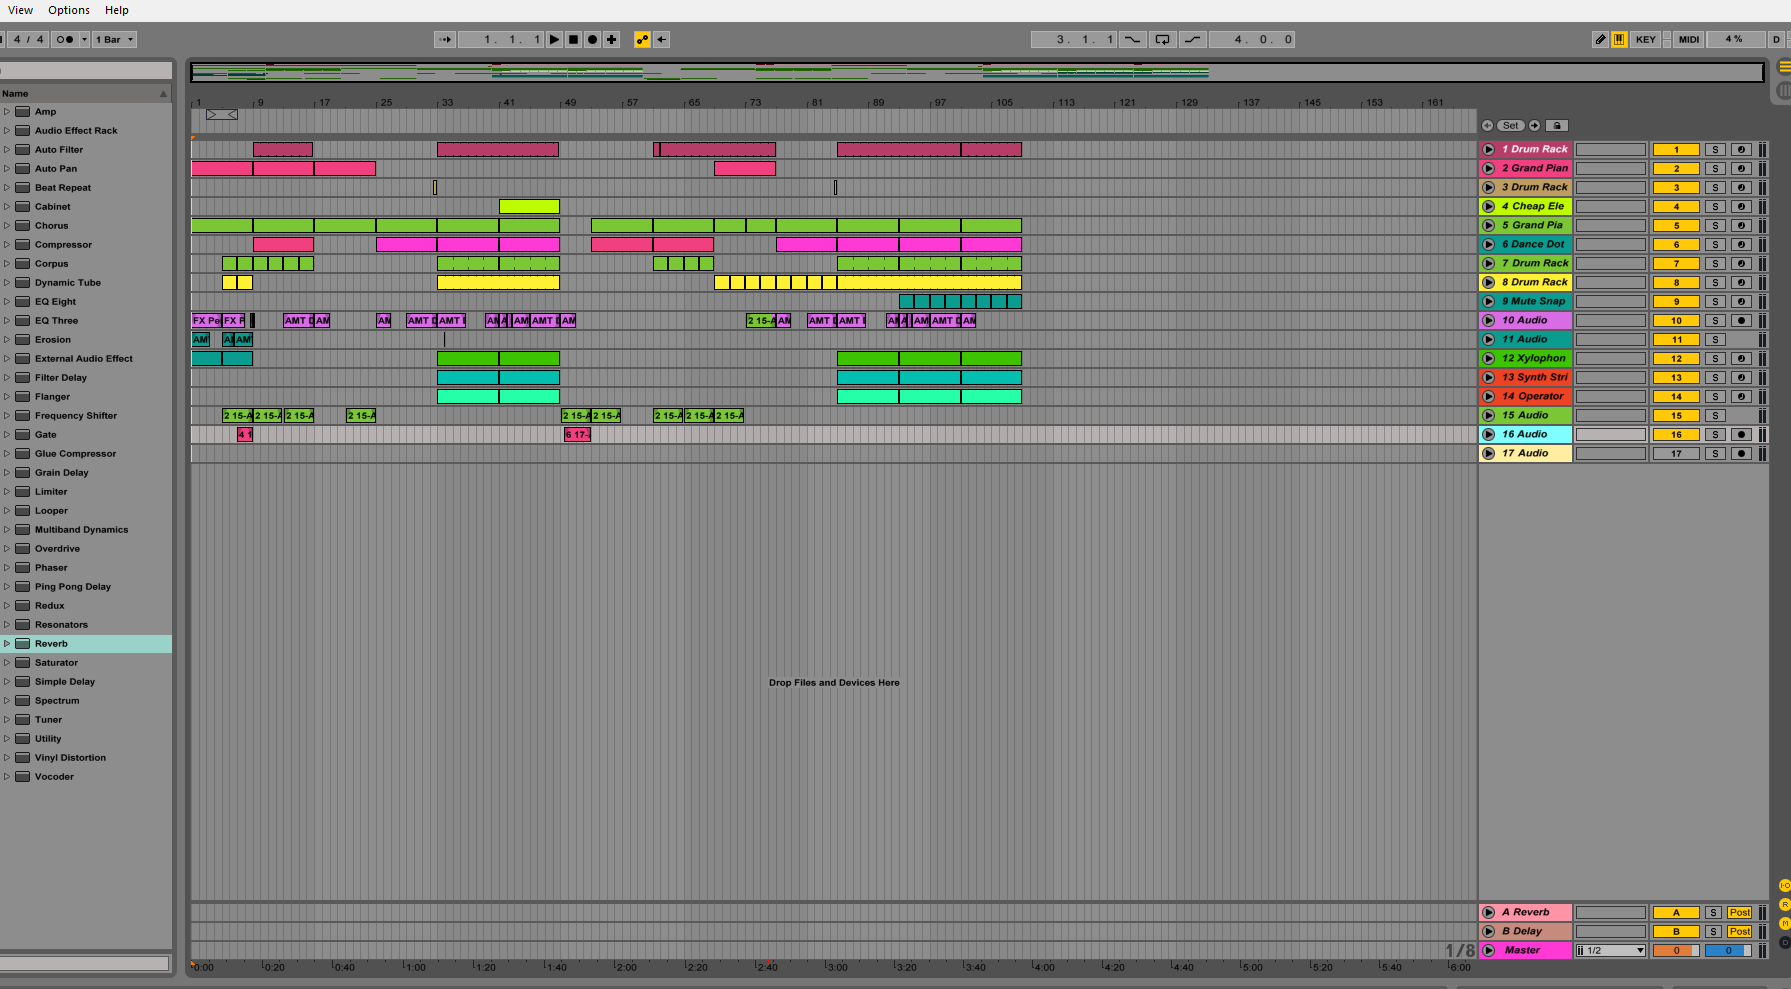The image size is (1791, 989).
Task: Open the Options menu
Action: [69, 10]
